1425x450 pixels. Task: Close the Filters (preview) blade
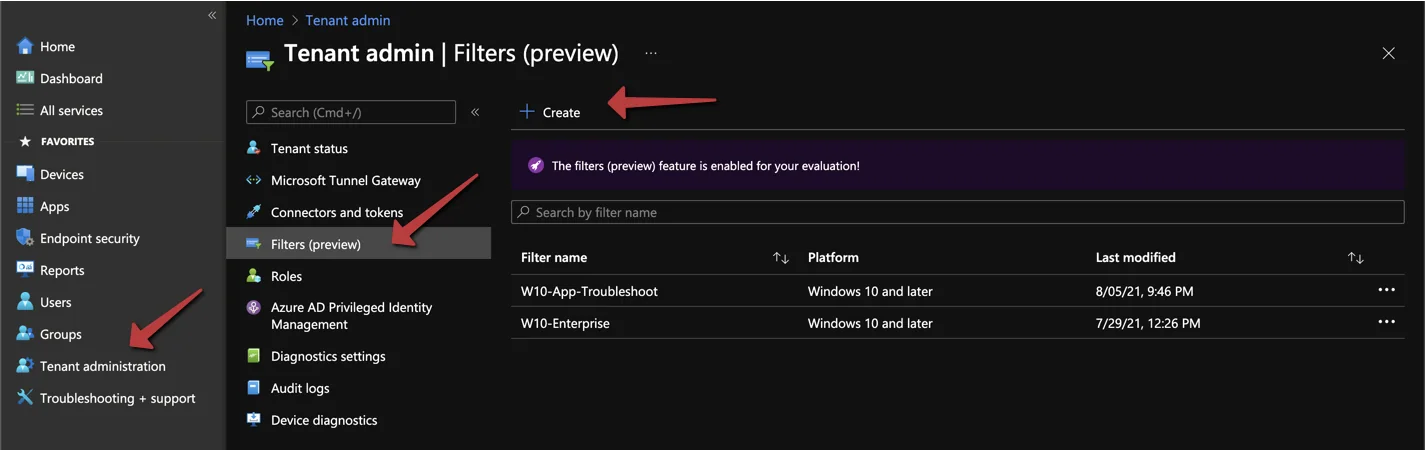pyautogui.click(x=1388, y=53)
